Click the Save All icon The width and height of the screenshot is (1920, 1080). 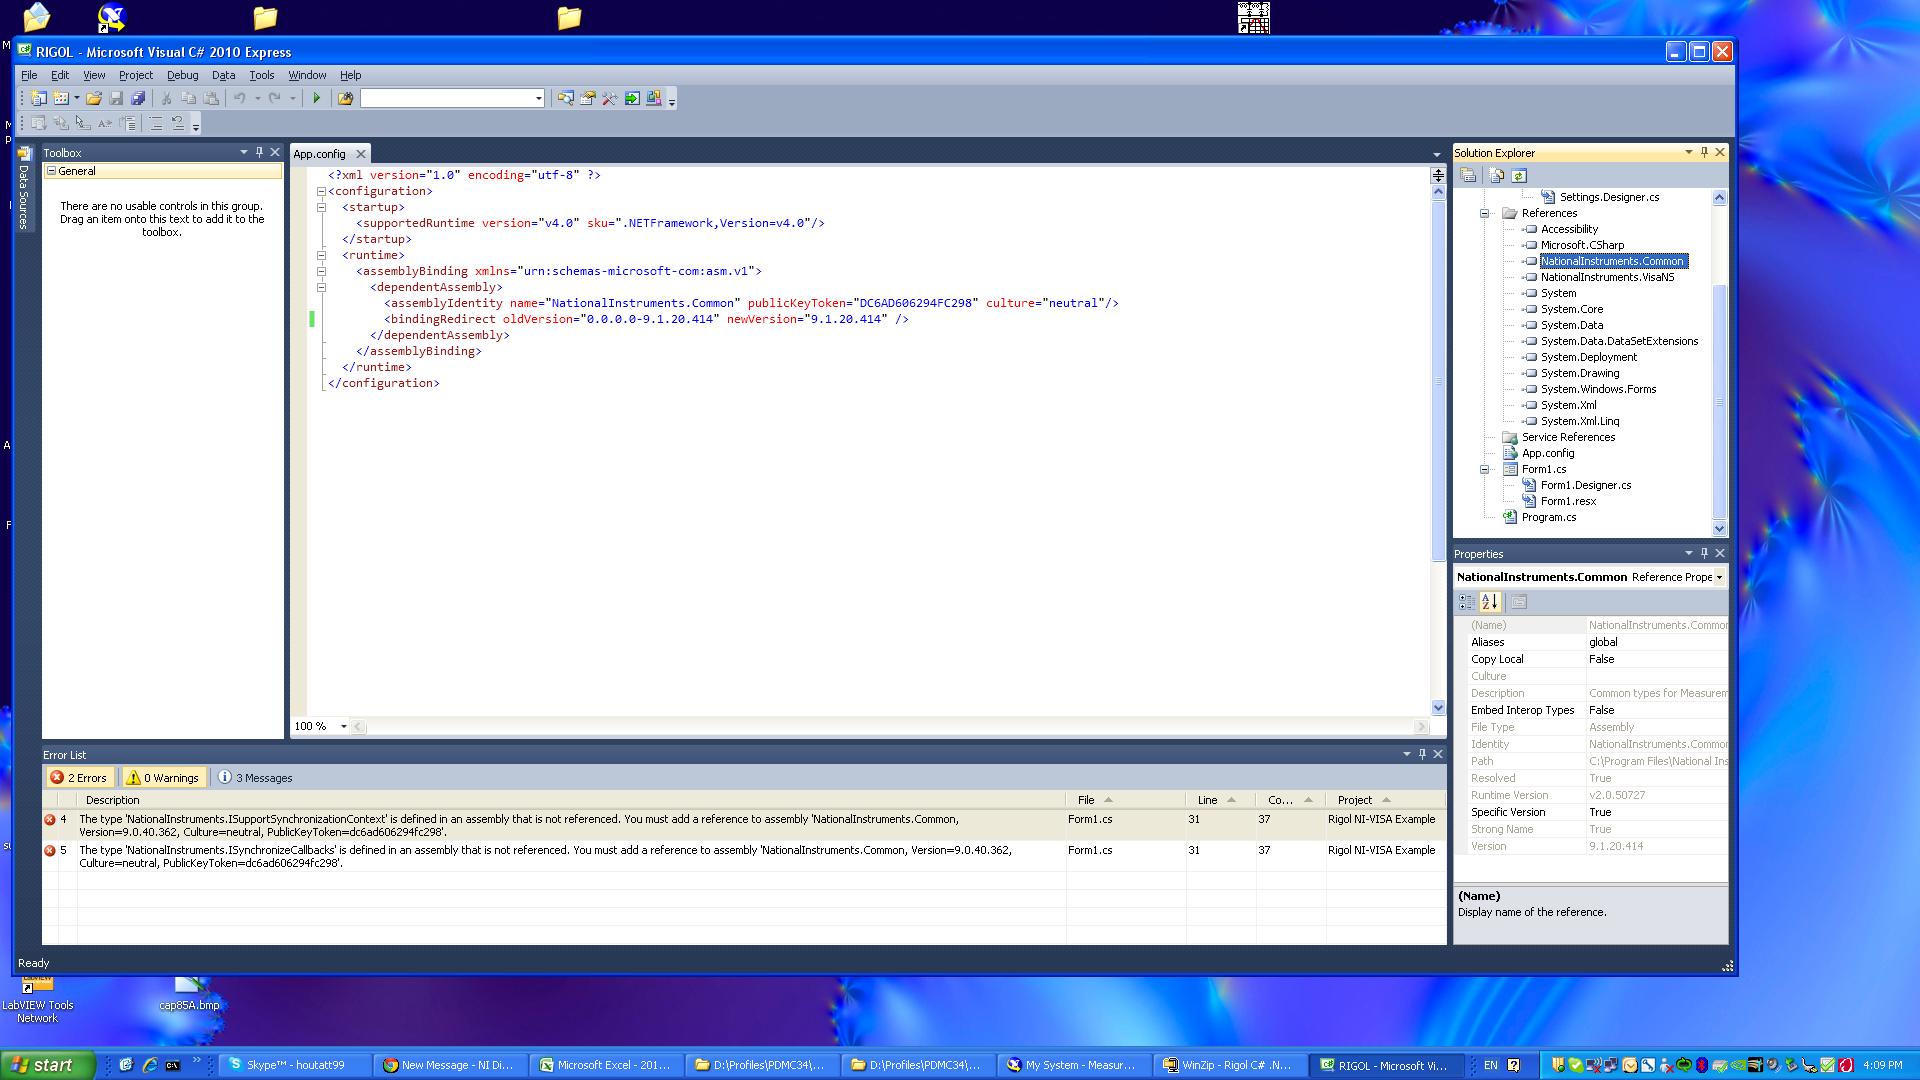(138, 98)
